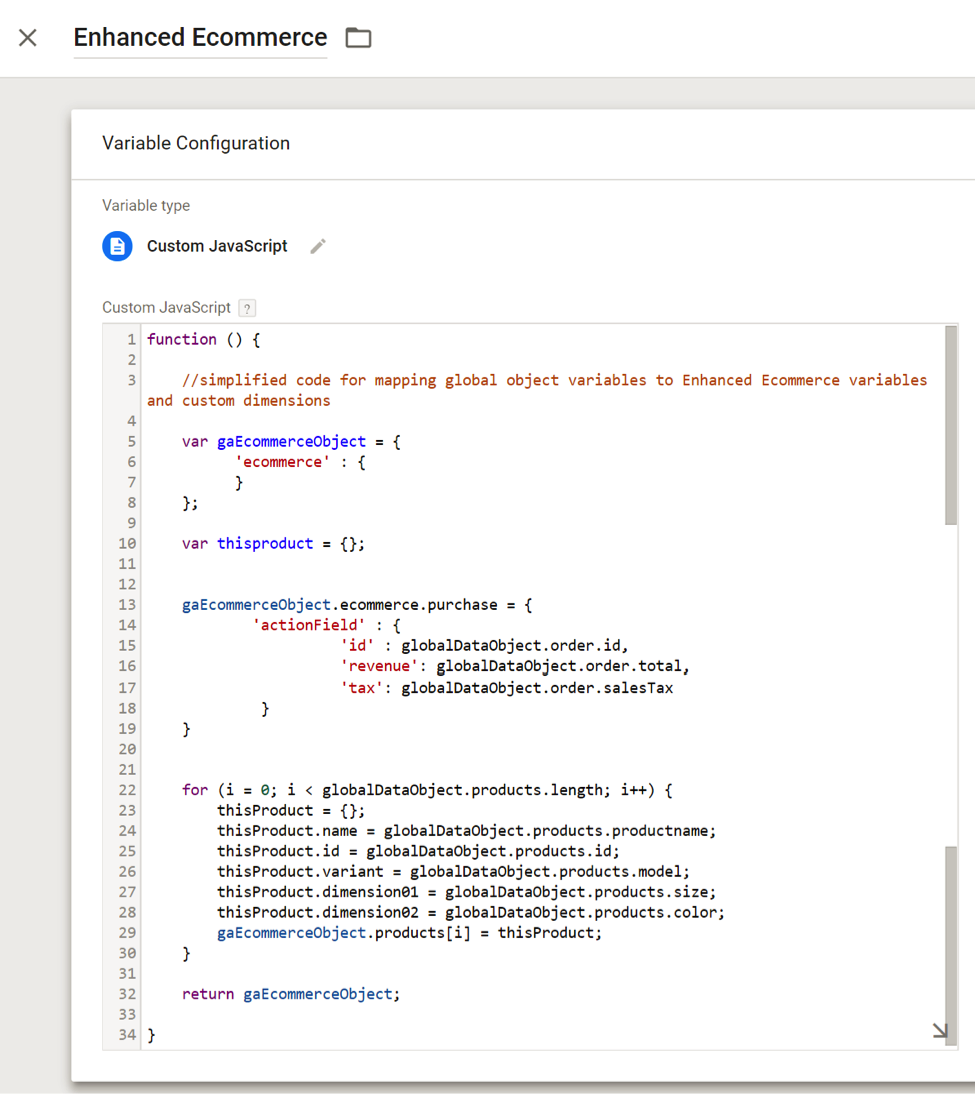The height and width of the screenshot is (1094, 975).
Task: Click thisProduct.dimension01 assignment line
Action: click(467, 892)
